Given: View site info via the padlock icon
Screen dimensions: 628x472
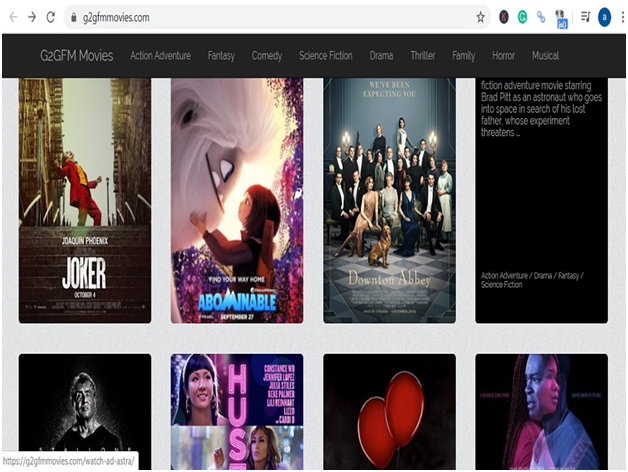Looking at the screenshot, I should click(x=73, y=17).
